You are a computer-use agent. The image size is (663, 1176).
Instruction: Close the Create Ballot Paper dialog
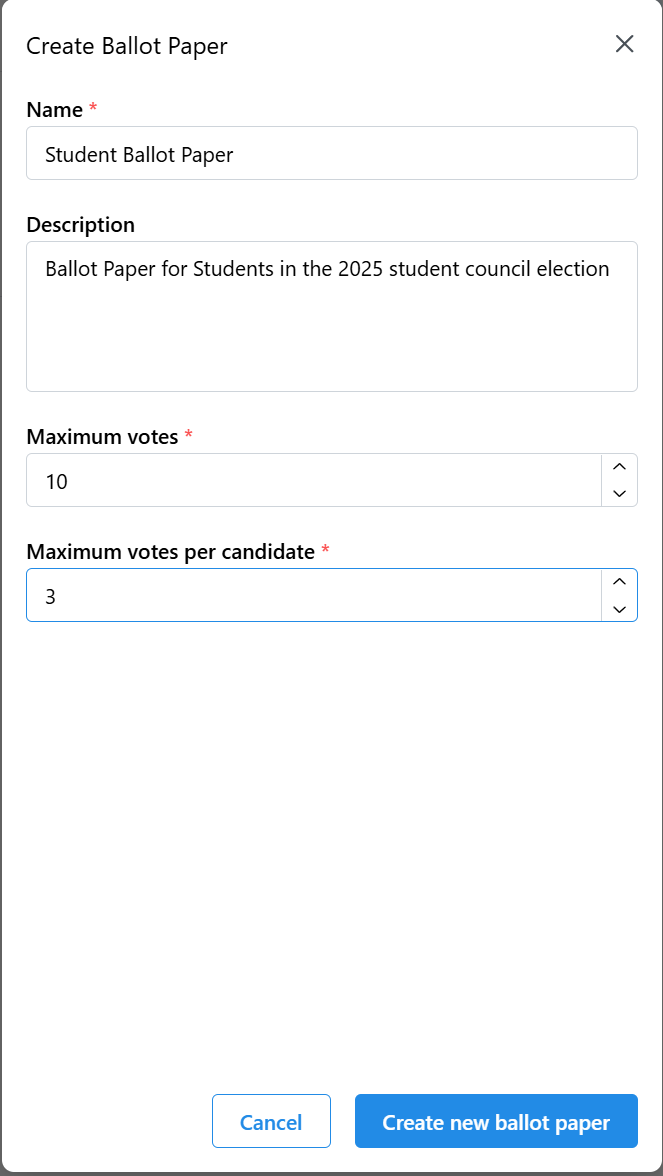(x=625, y=44)
